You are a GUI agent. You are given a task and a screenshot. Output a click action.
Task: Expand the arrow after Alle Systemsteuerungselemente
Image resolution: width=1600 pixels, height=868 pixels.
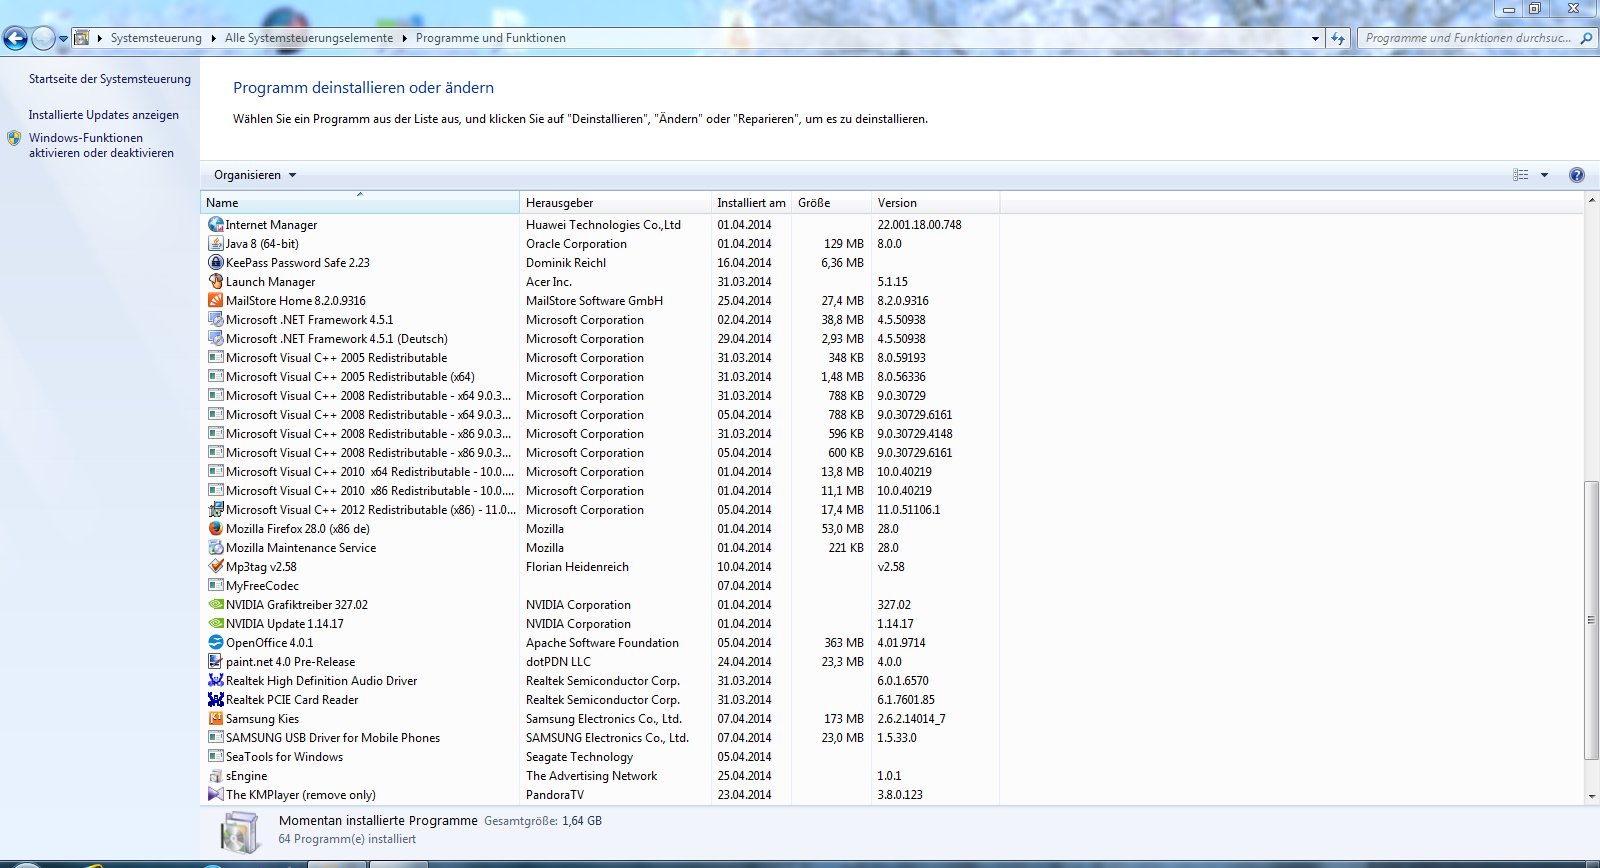405,39
